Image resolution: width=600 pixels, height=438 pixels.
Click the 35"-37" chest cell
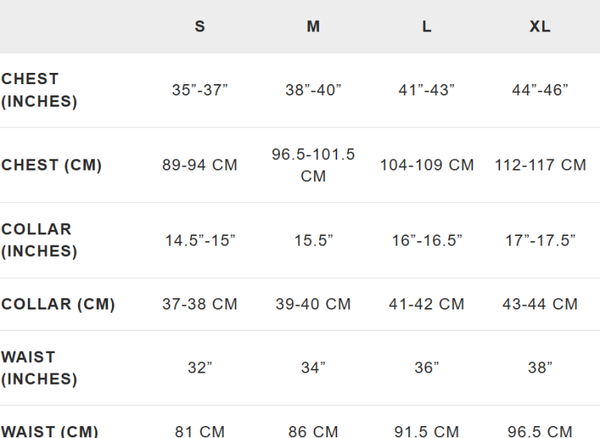click(x=200, y=90)
